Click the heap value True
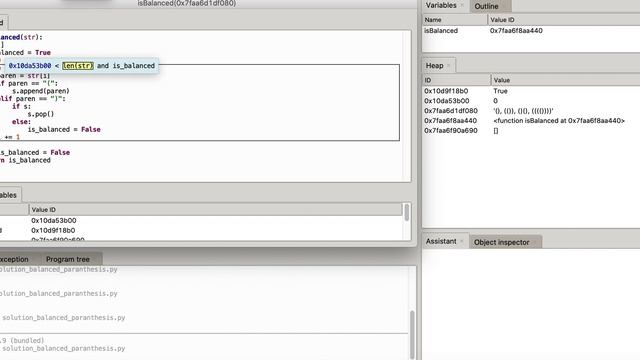 500,91
